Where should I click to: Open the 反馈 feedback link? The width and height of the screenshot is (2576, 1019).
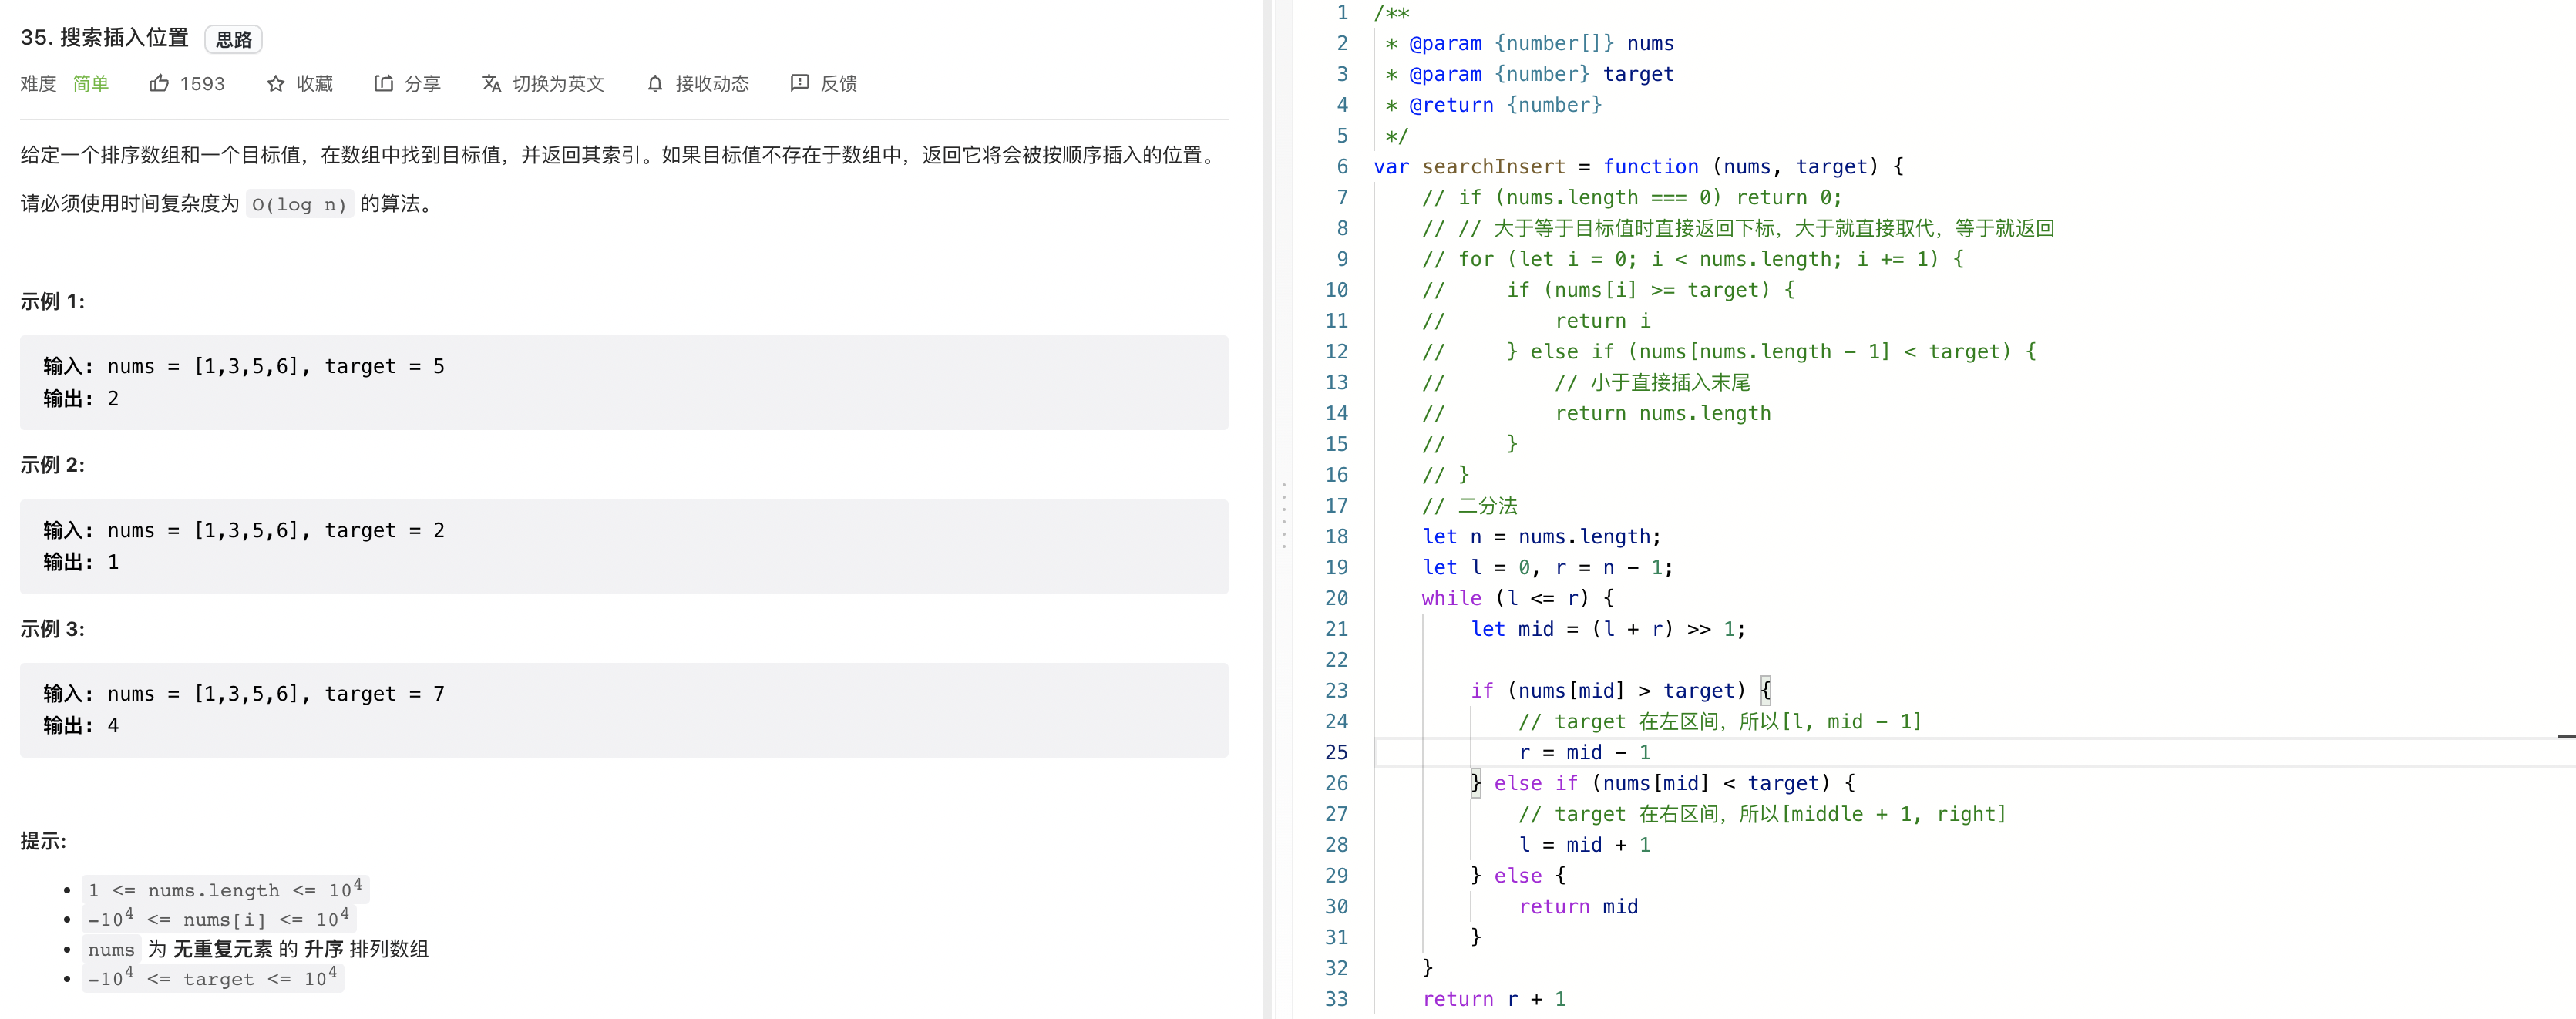(838, 84)
